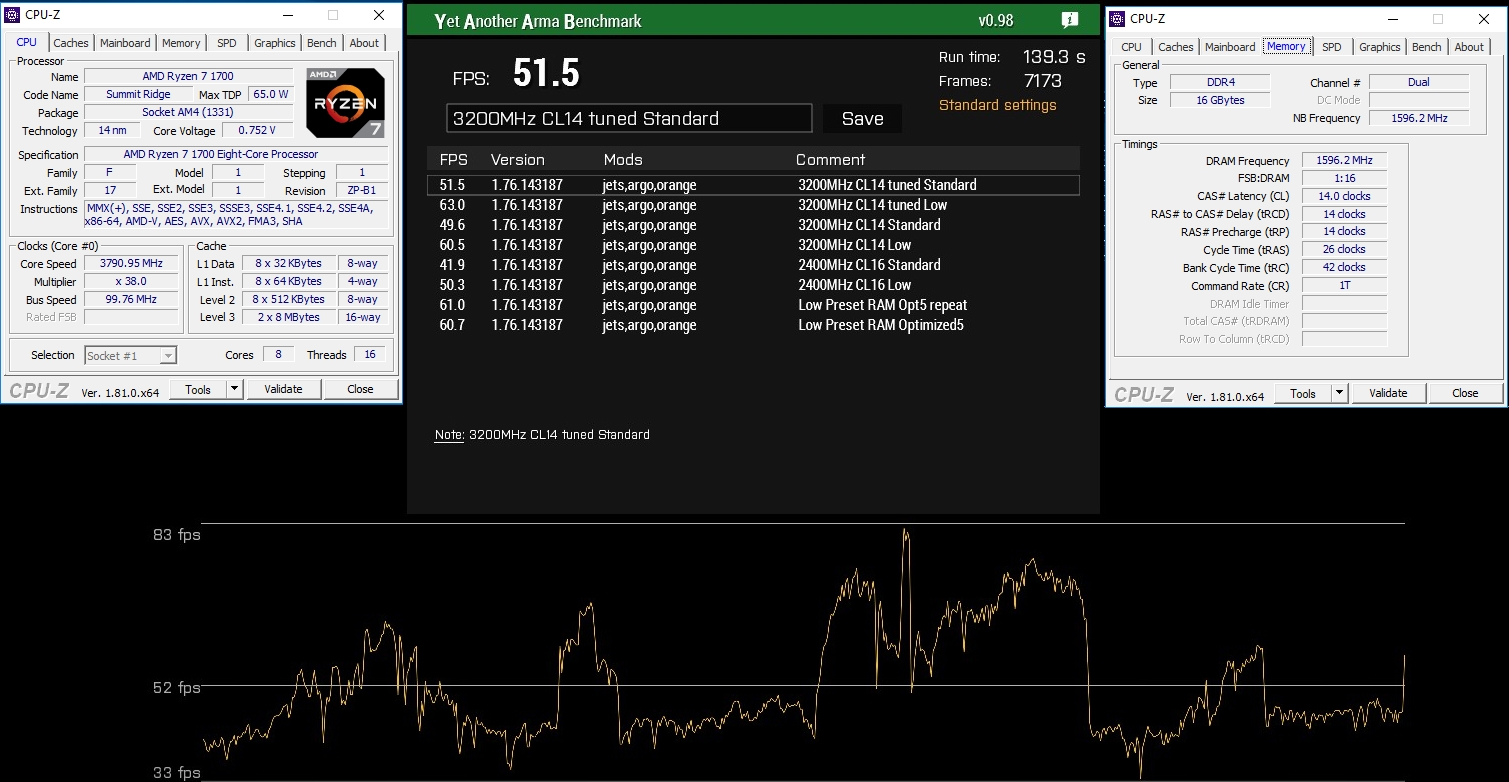1509x782 pixels.
Task: Click Tools button in right CPU-Z window
Action: [x=1303, y=393]
